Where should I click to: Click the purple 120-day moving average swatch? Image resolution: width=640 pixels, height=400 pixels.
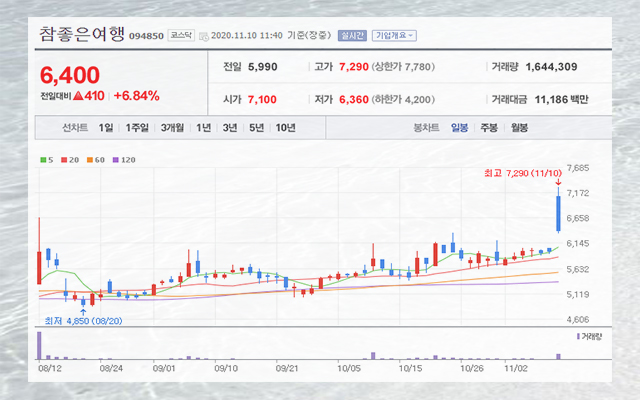[x=116, y=160]
